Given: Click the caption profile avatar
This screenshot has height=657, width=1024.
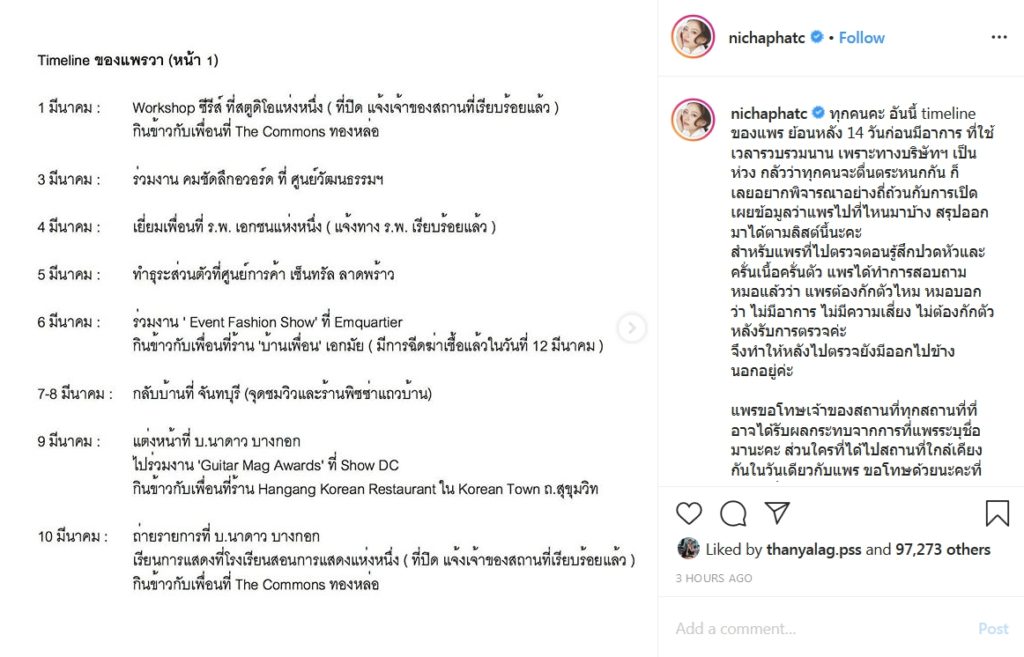Looking at the screenshot, I should coord(693,120).
